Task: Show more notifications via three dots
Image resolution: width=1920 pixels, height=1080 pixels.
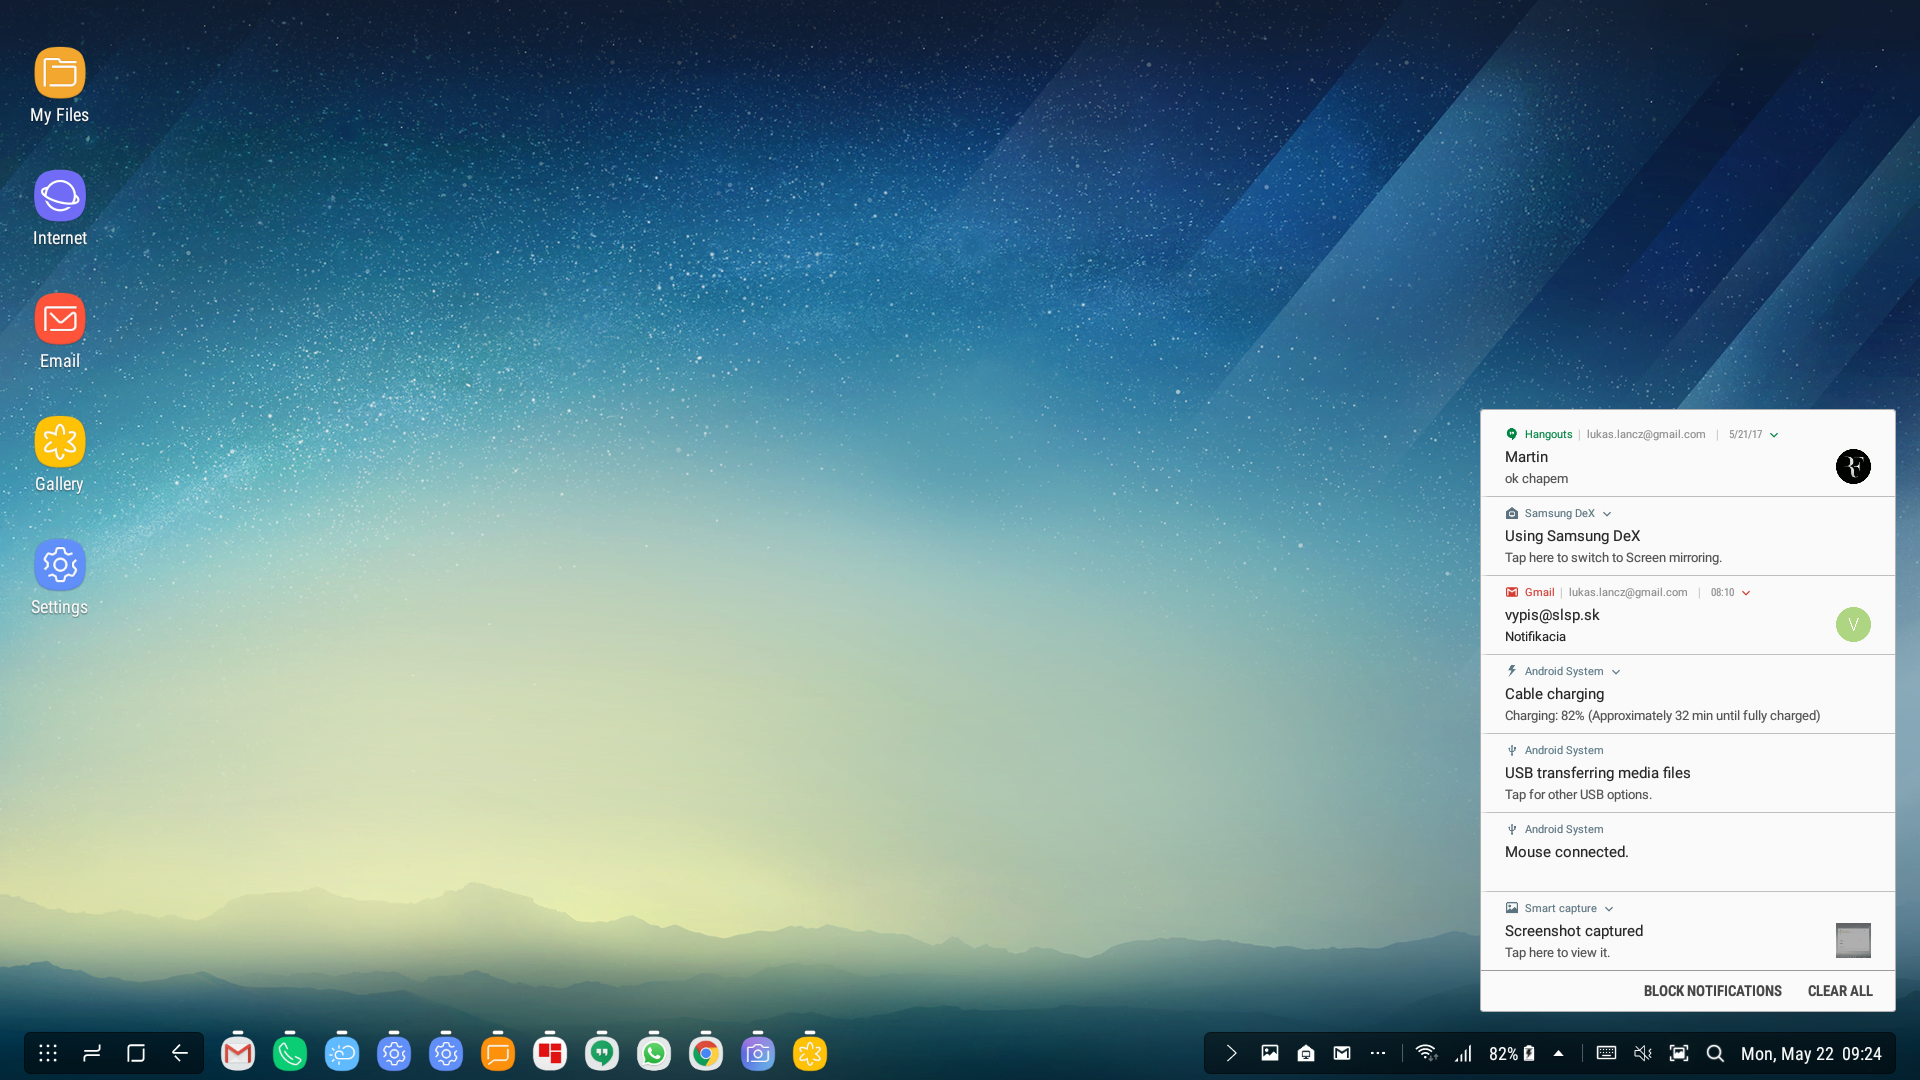Action: [1378, 1053]
